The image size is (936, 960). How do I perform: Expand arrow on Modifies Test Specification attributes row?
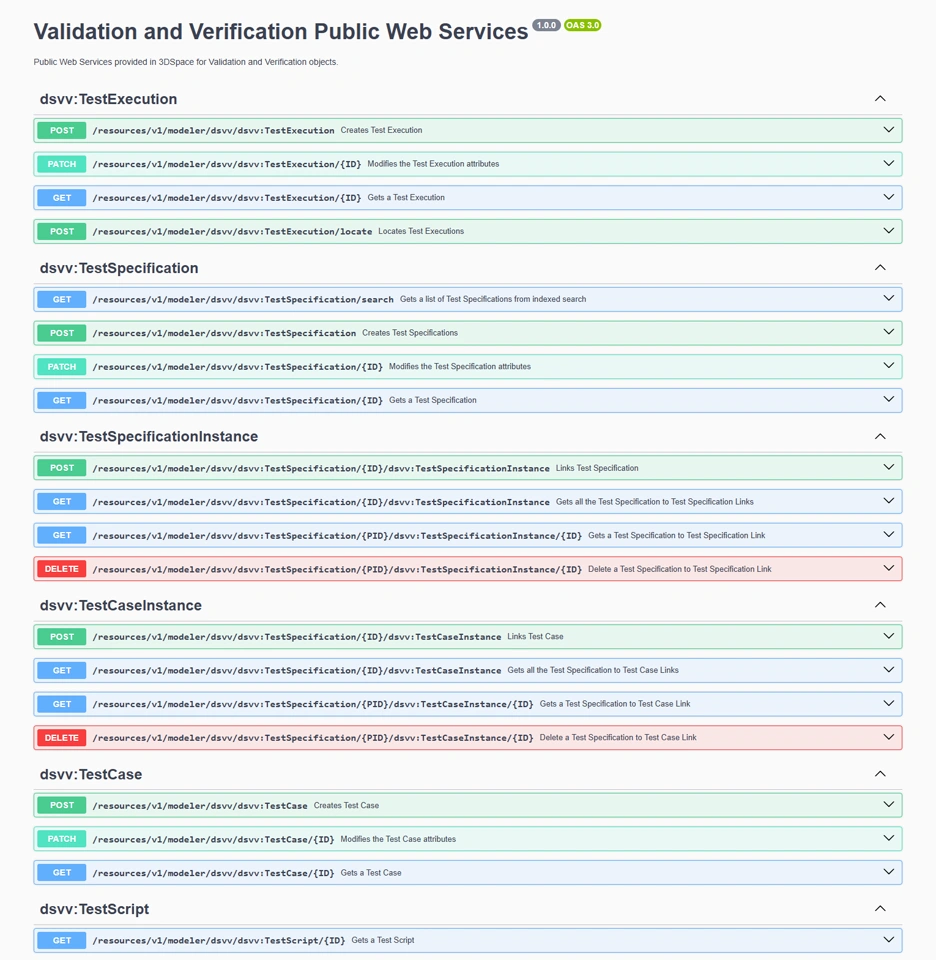(888, 366)
